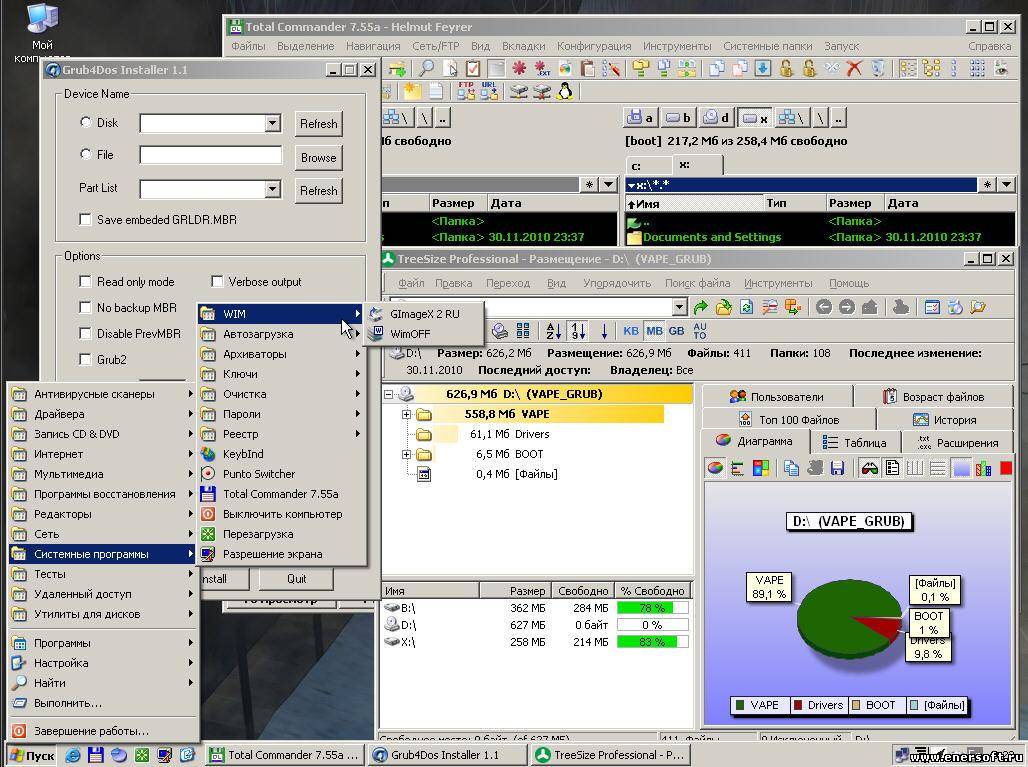Click Refresh button next to Disk field

pos(319,123)
